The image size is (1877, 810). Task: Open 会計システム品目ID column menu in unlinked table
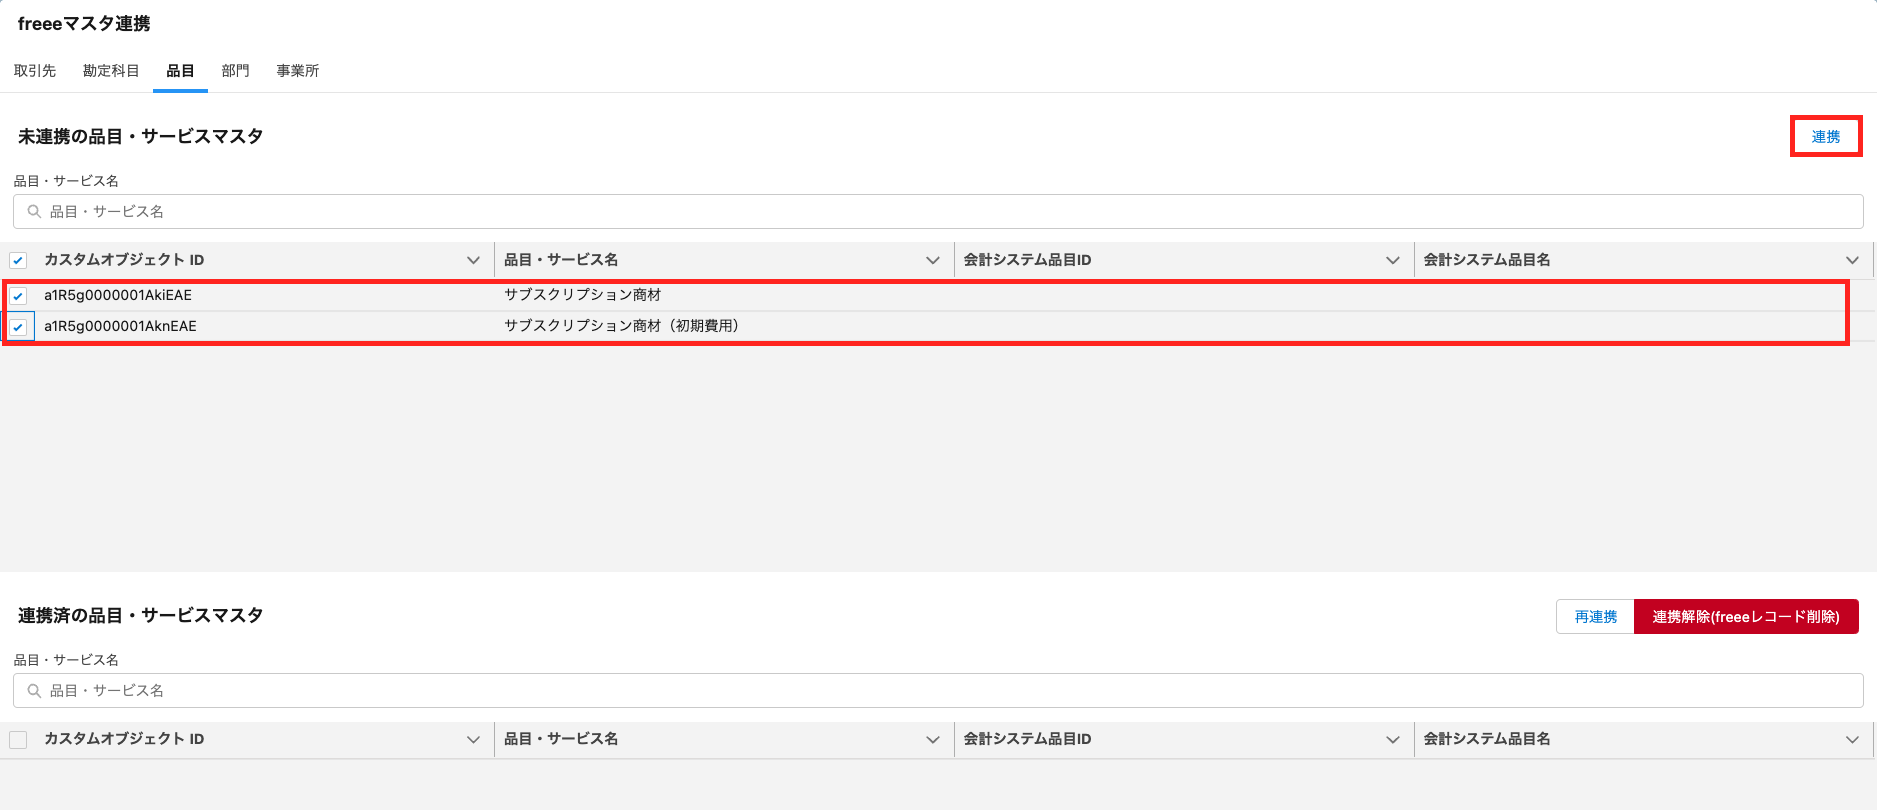coord(1392,260)
